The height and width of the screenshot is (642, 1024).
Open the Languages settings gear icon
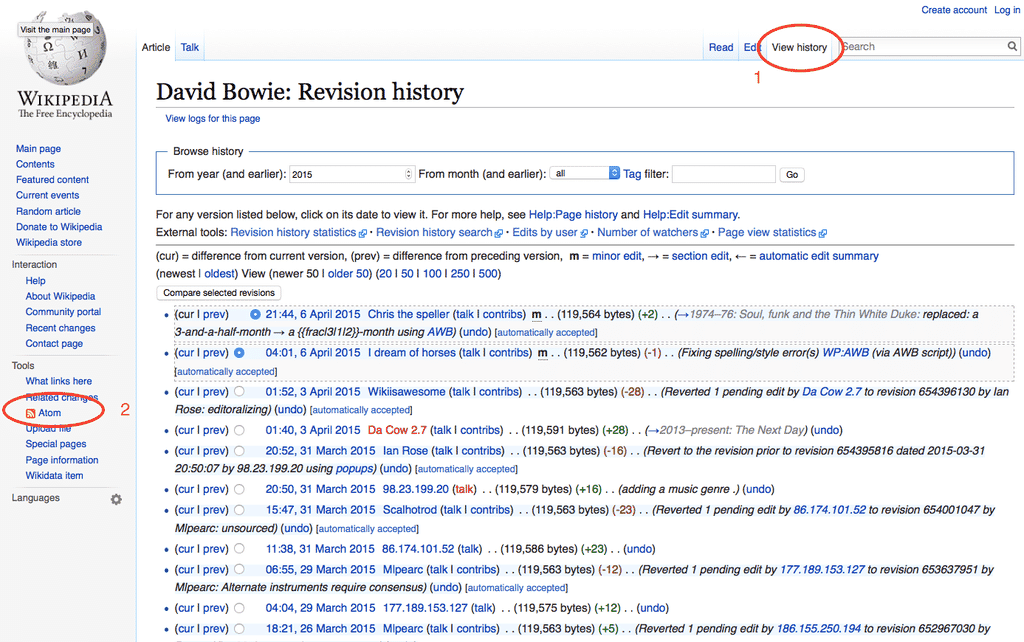116,499
